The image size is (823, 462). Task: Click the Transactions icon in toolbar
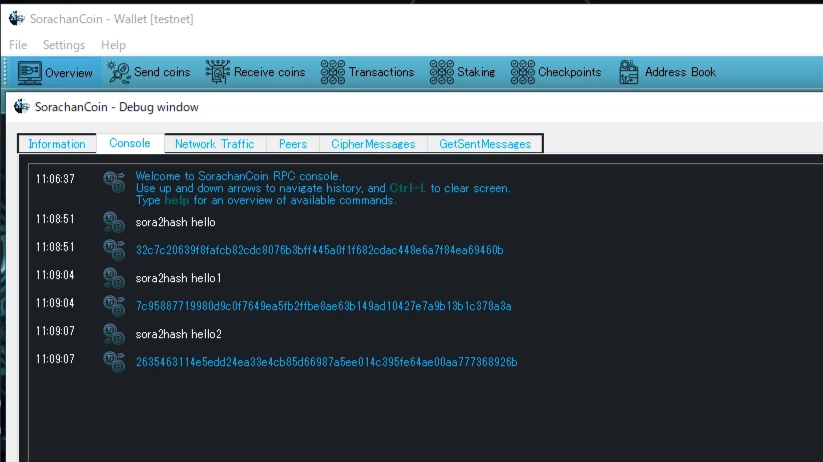[333, 72]
